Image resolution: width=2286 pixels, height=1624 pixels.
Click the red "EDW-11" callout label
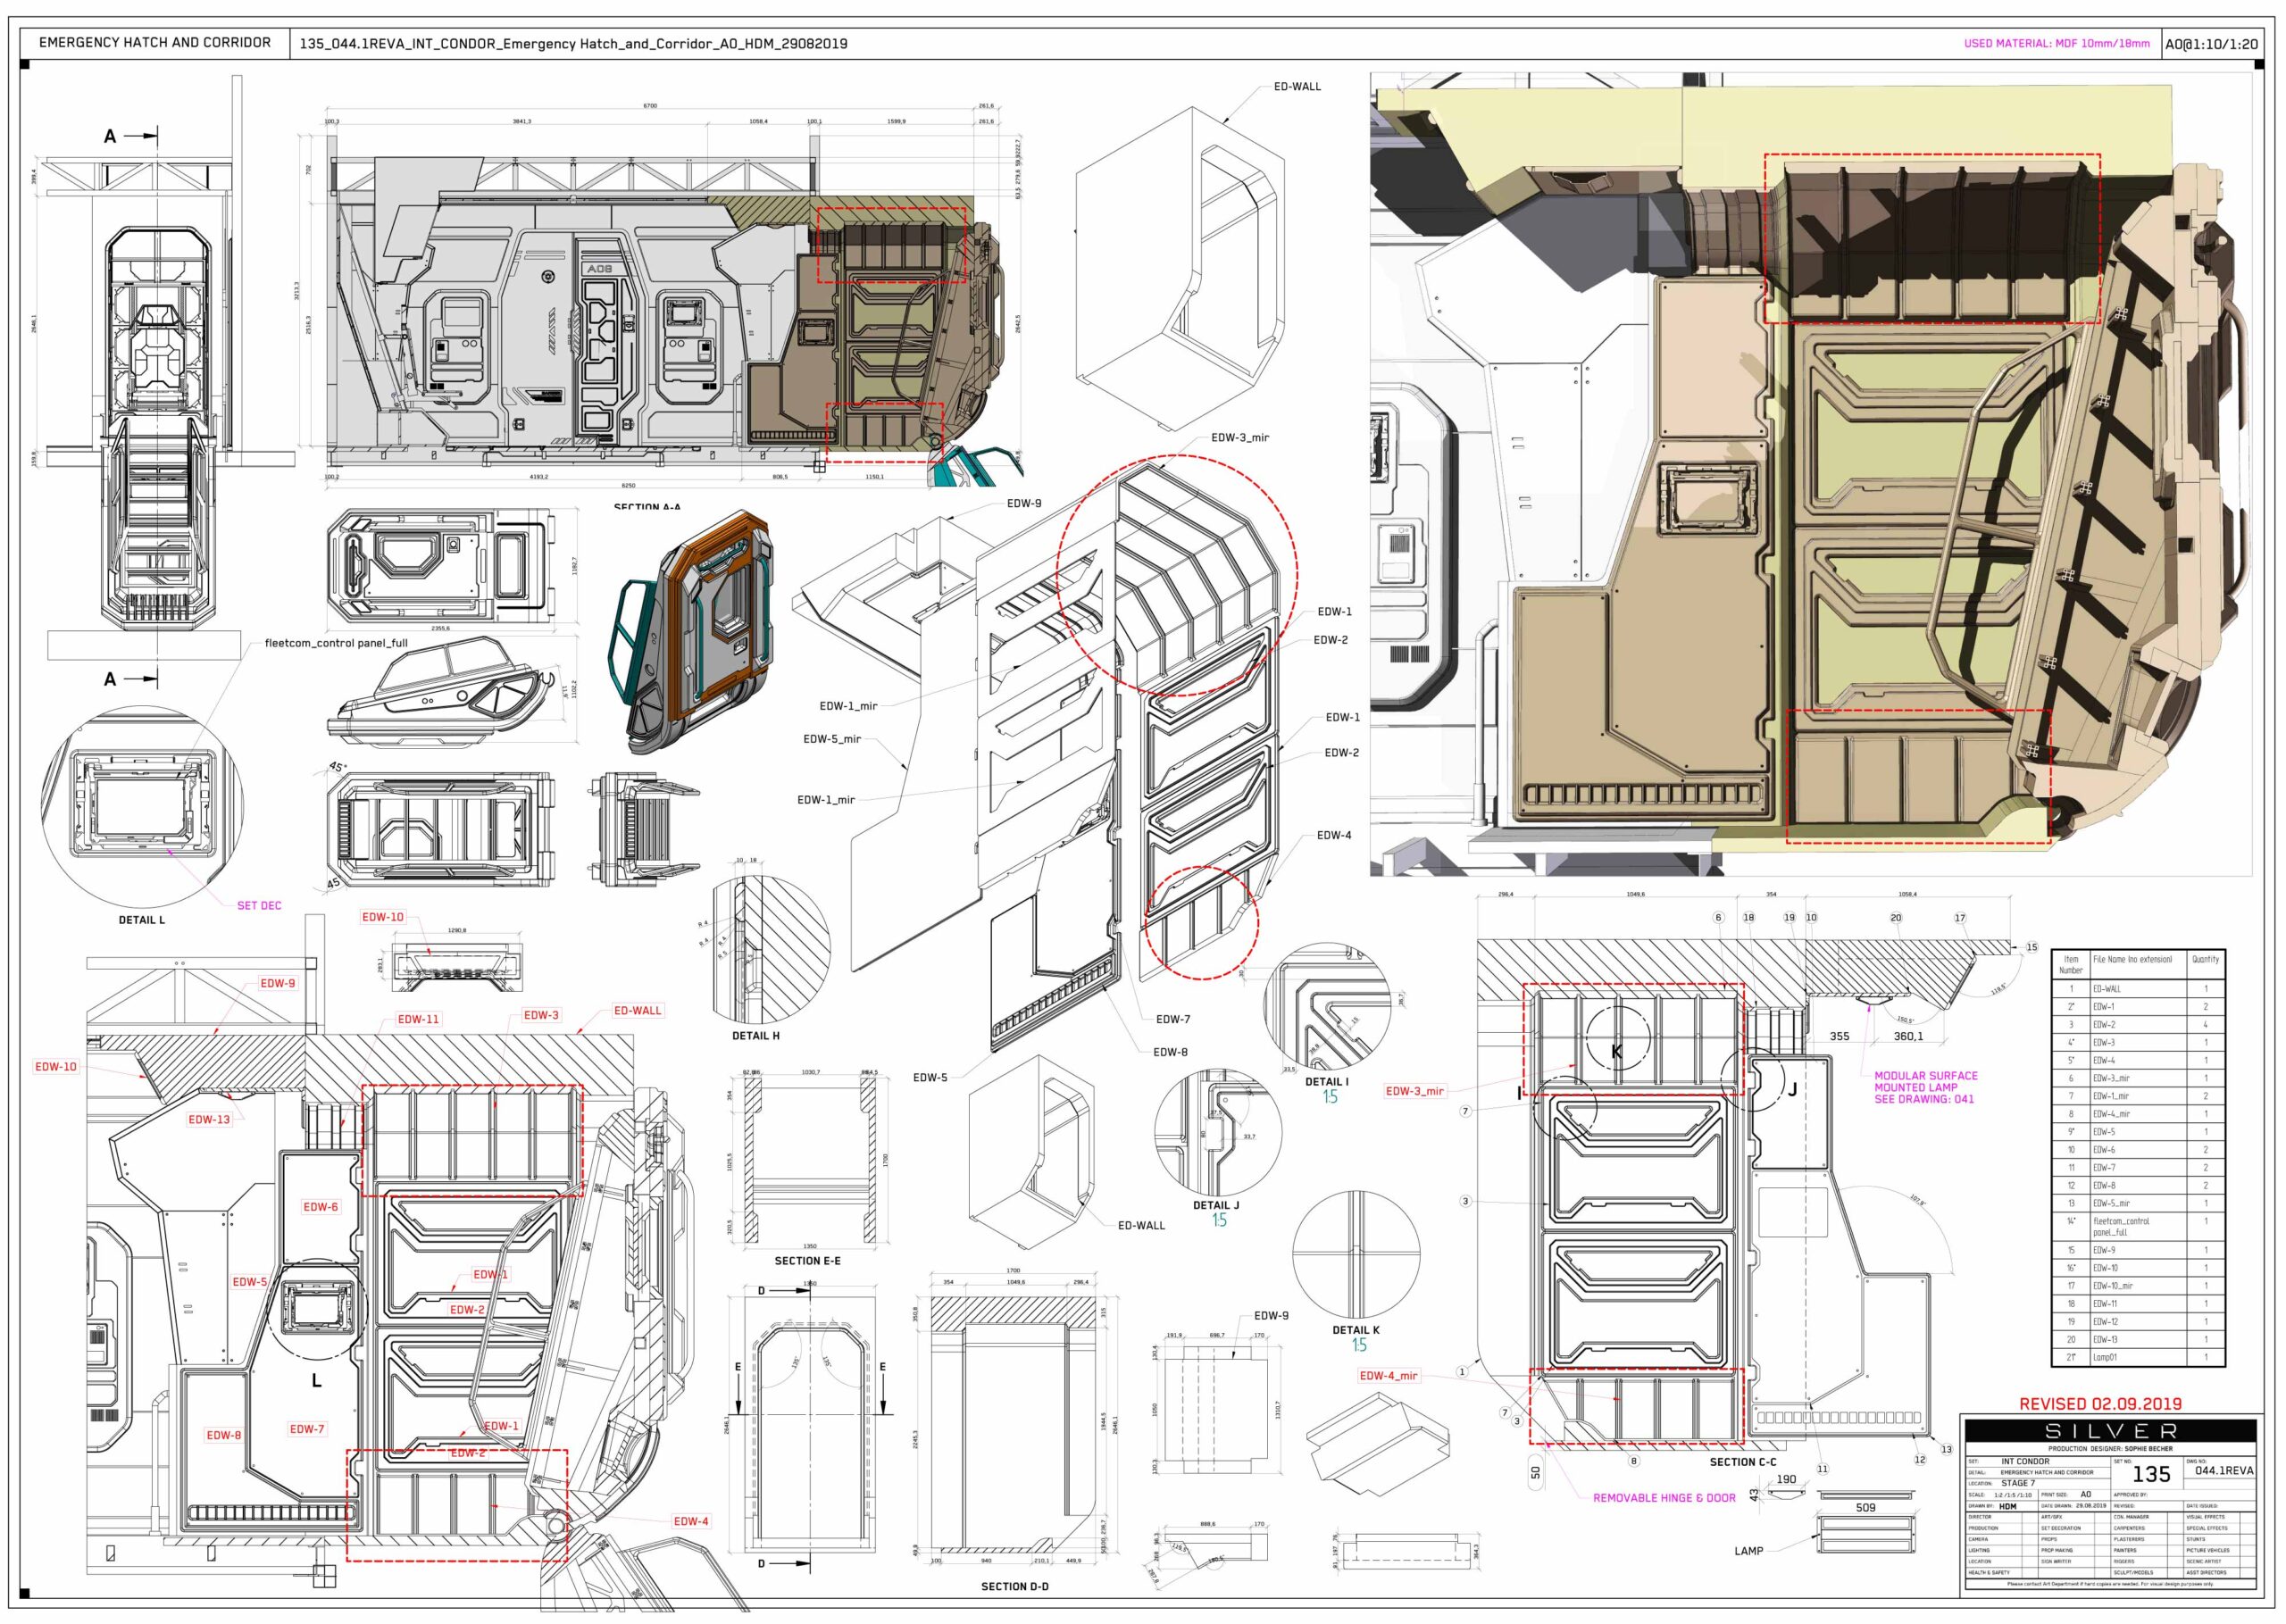click(418, 1019)
